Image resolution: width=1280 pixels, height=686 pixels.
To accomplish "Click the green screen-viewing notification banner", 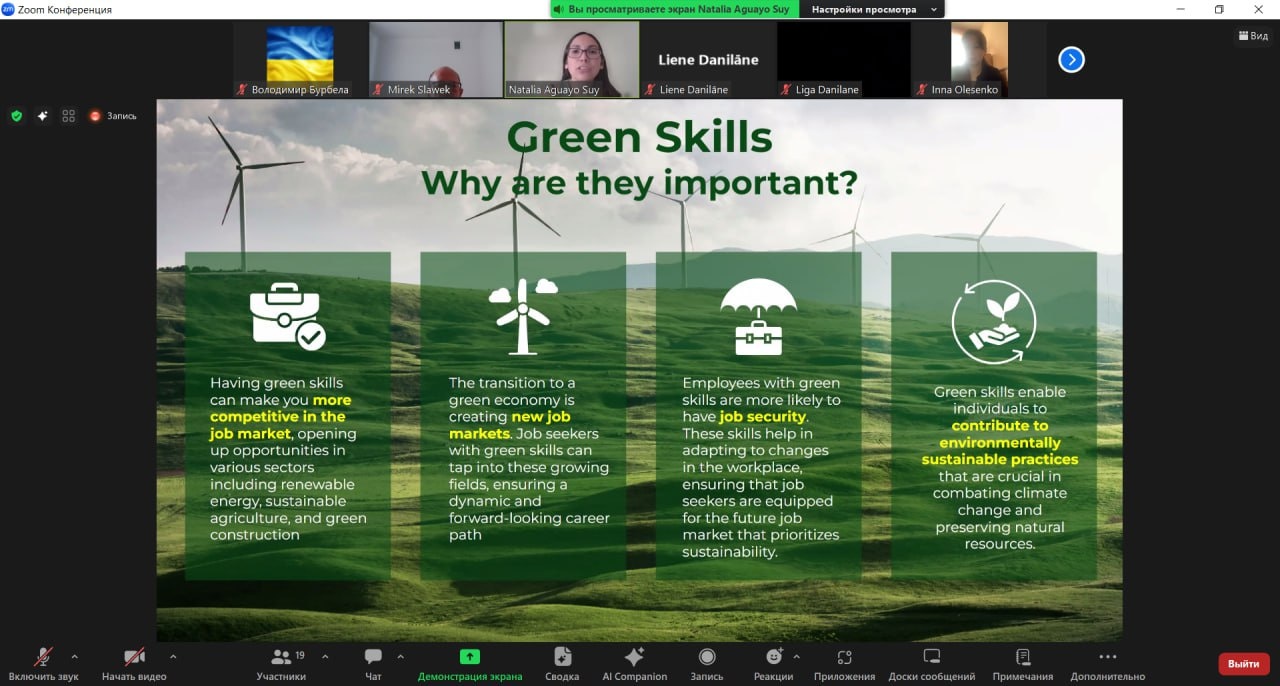I will tap(674, 9).
